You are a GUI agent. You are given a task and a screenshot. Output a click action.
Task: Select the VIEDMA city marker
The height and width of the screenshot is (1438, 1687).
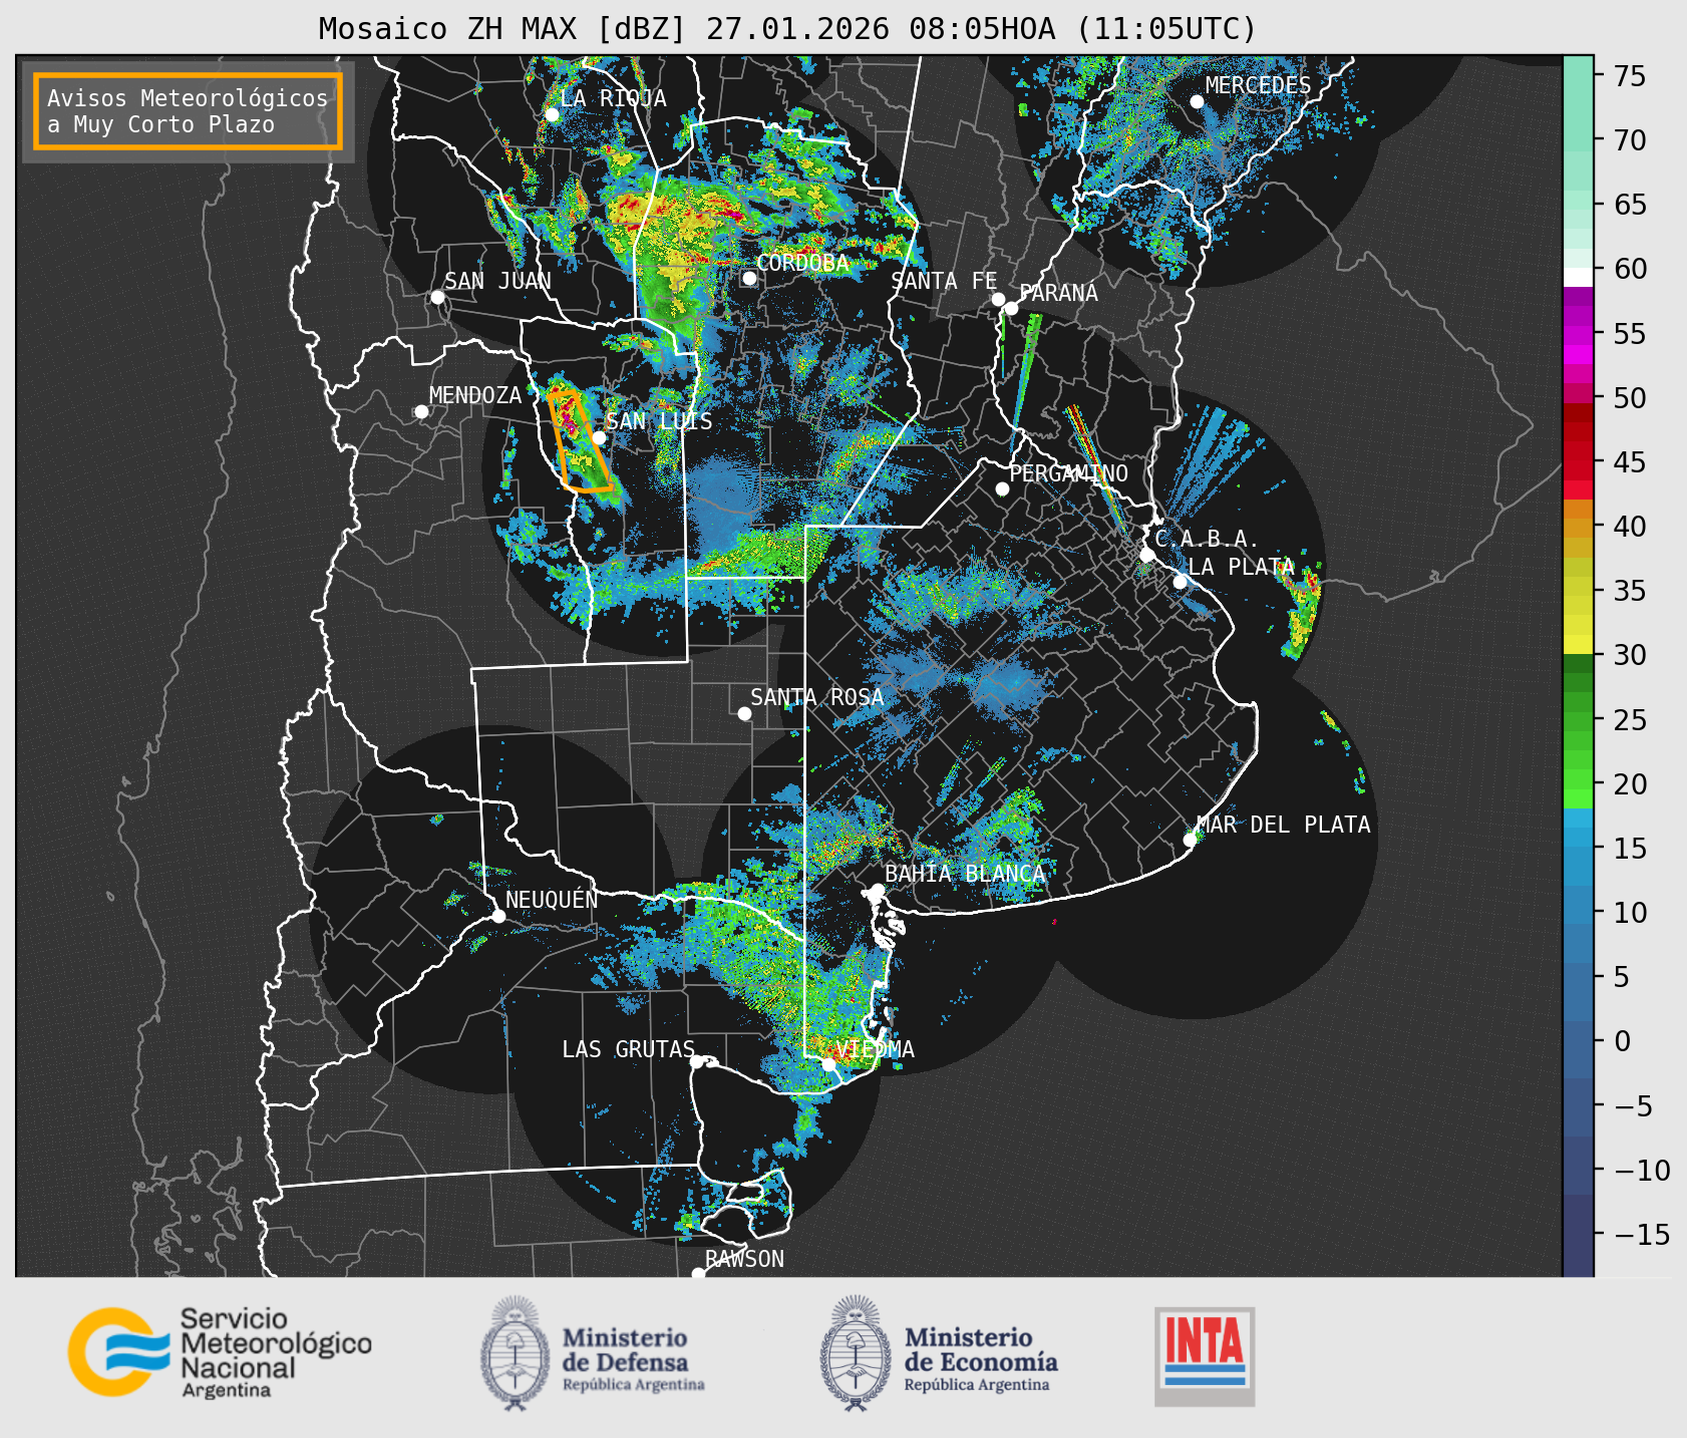coord(829,1064)
